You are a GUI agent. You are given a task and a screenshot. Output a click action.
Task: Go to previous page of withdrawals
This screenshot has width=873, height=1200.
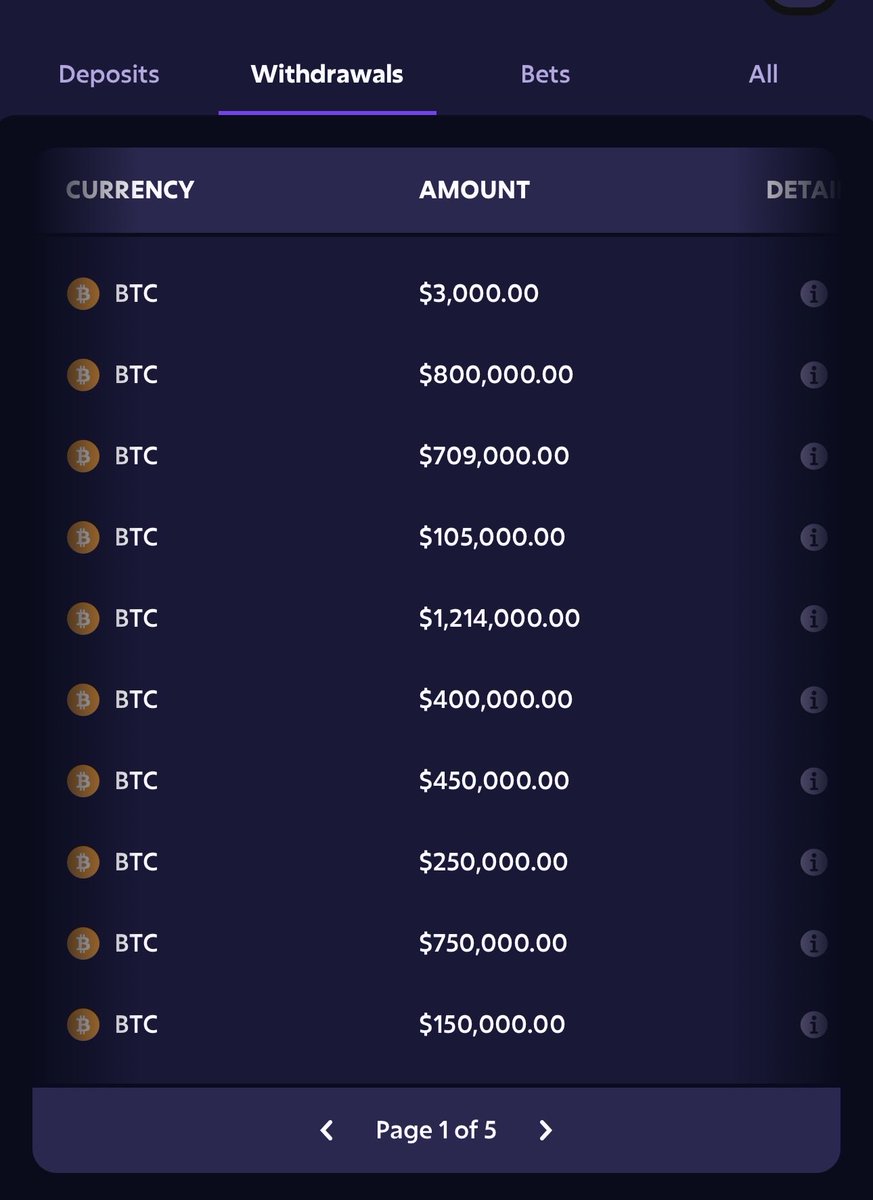coord(326,1130)
